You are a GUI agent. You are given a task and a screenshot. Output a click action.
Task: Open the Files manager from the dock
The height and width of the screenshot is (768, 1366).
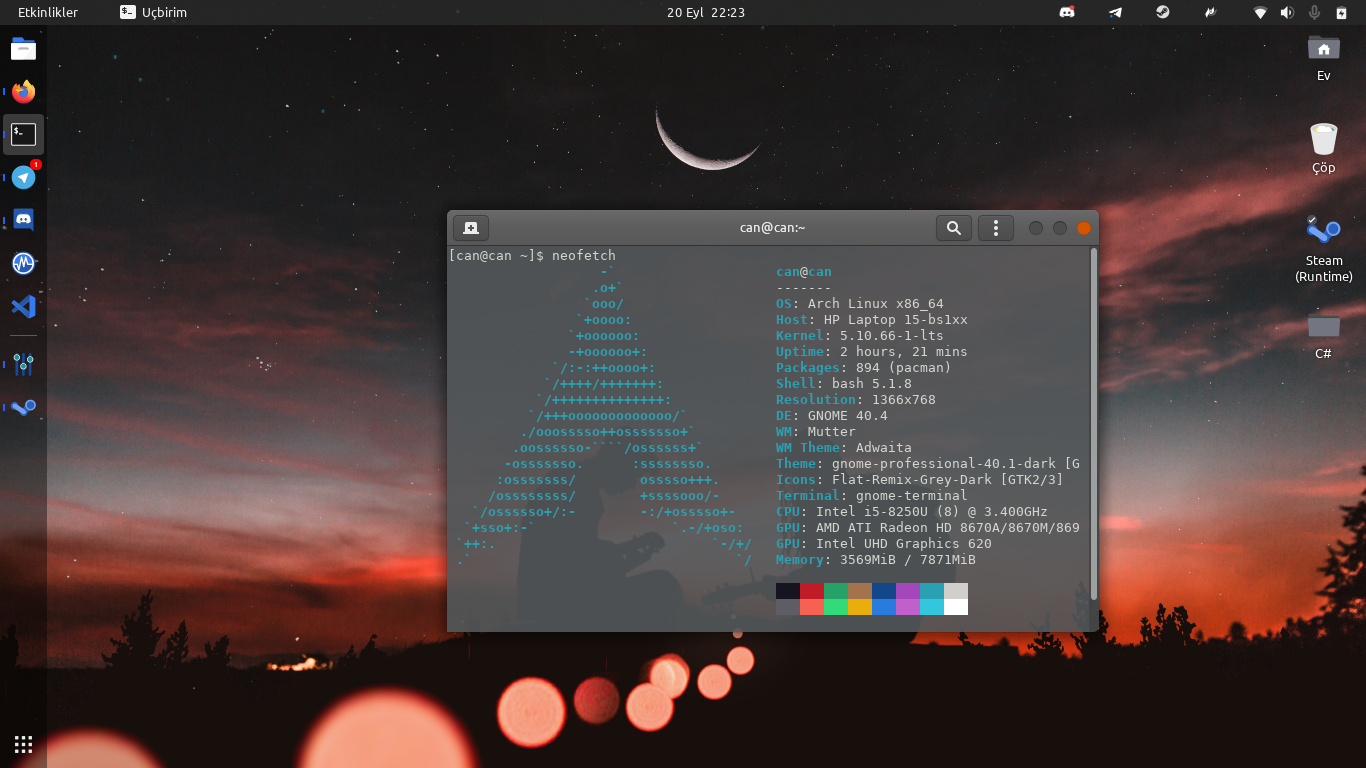point(24,49)
